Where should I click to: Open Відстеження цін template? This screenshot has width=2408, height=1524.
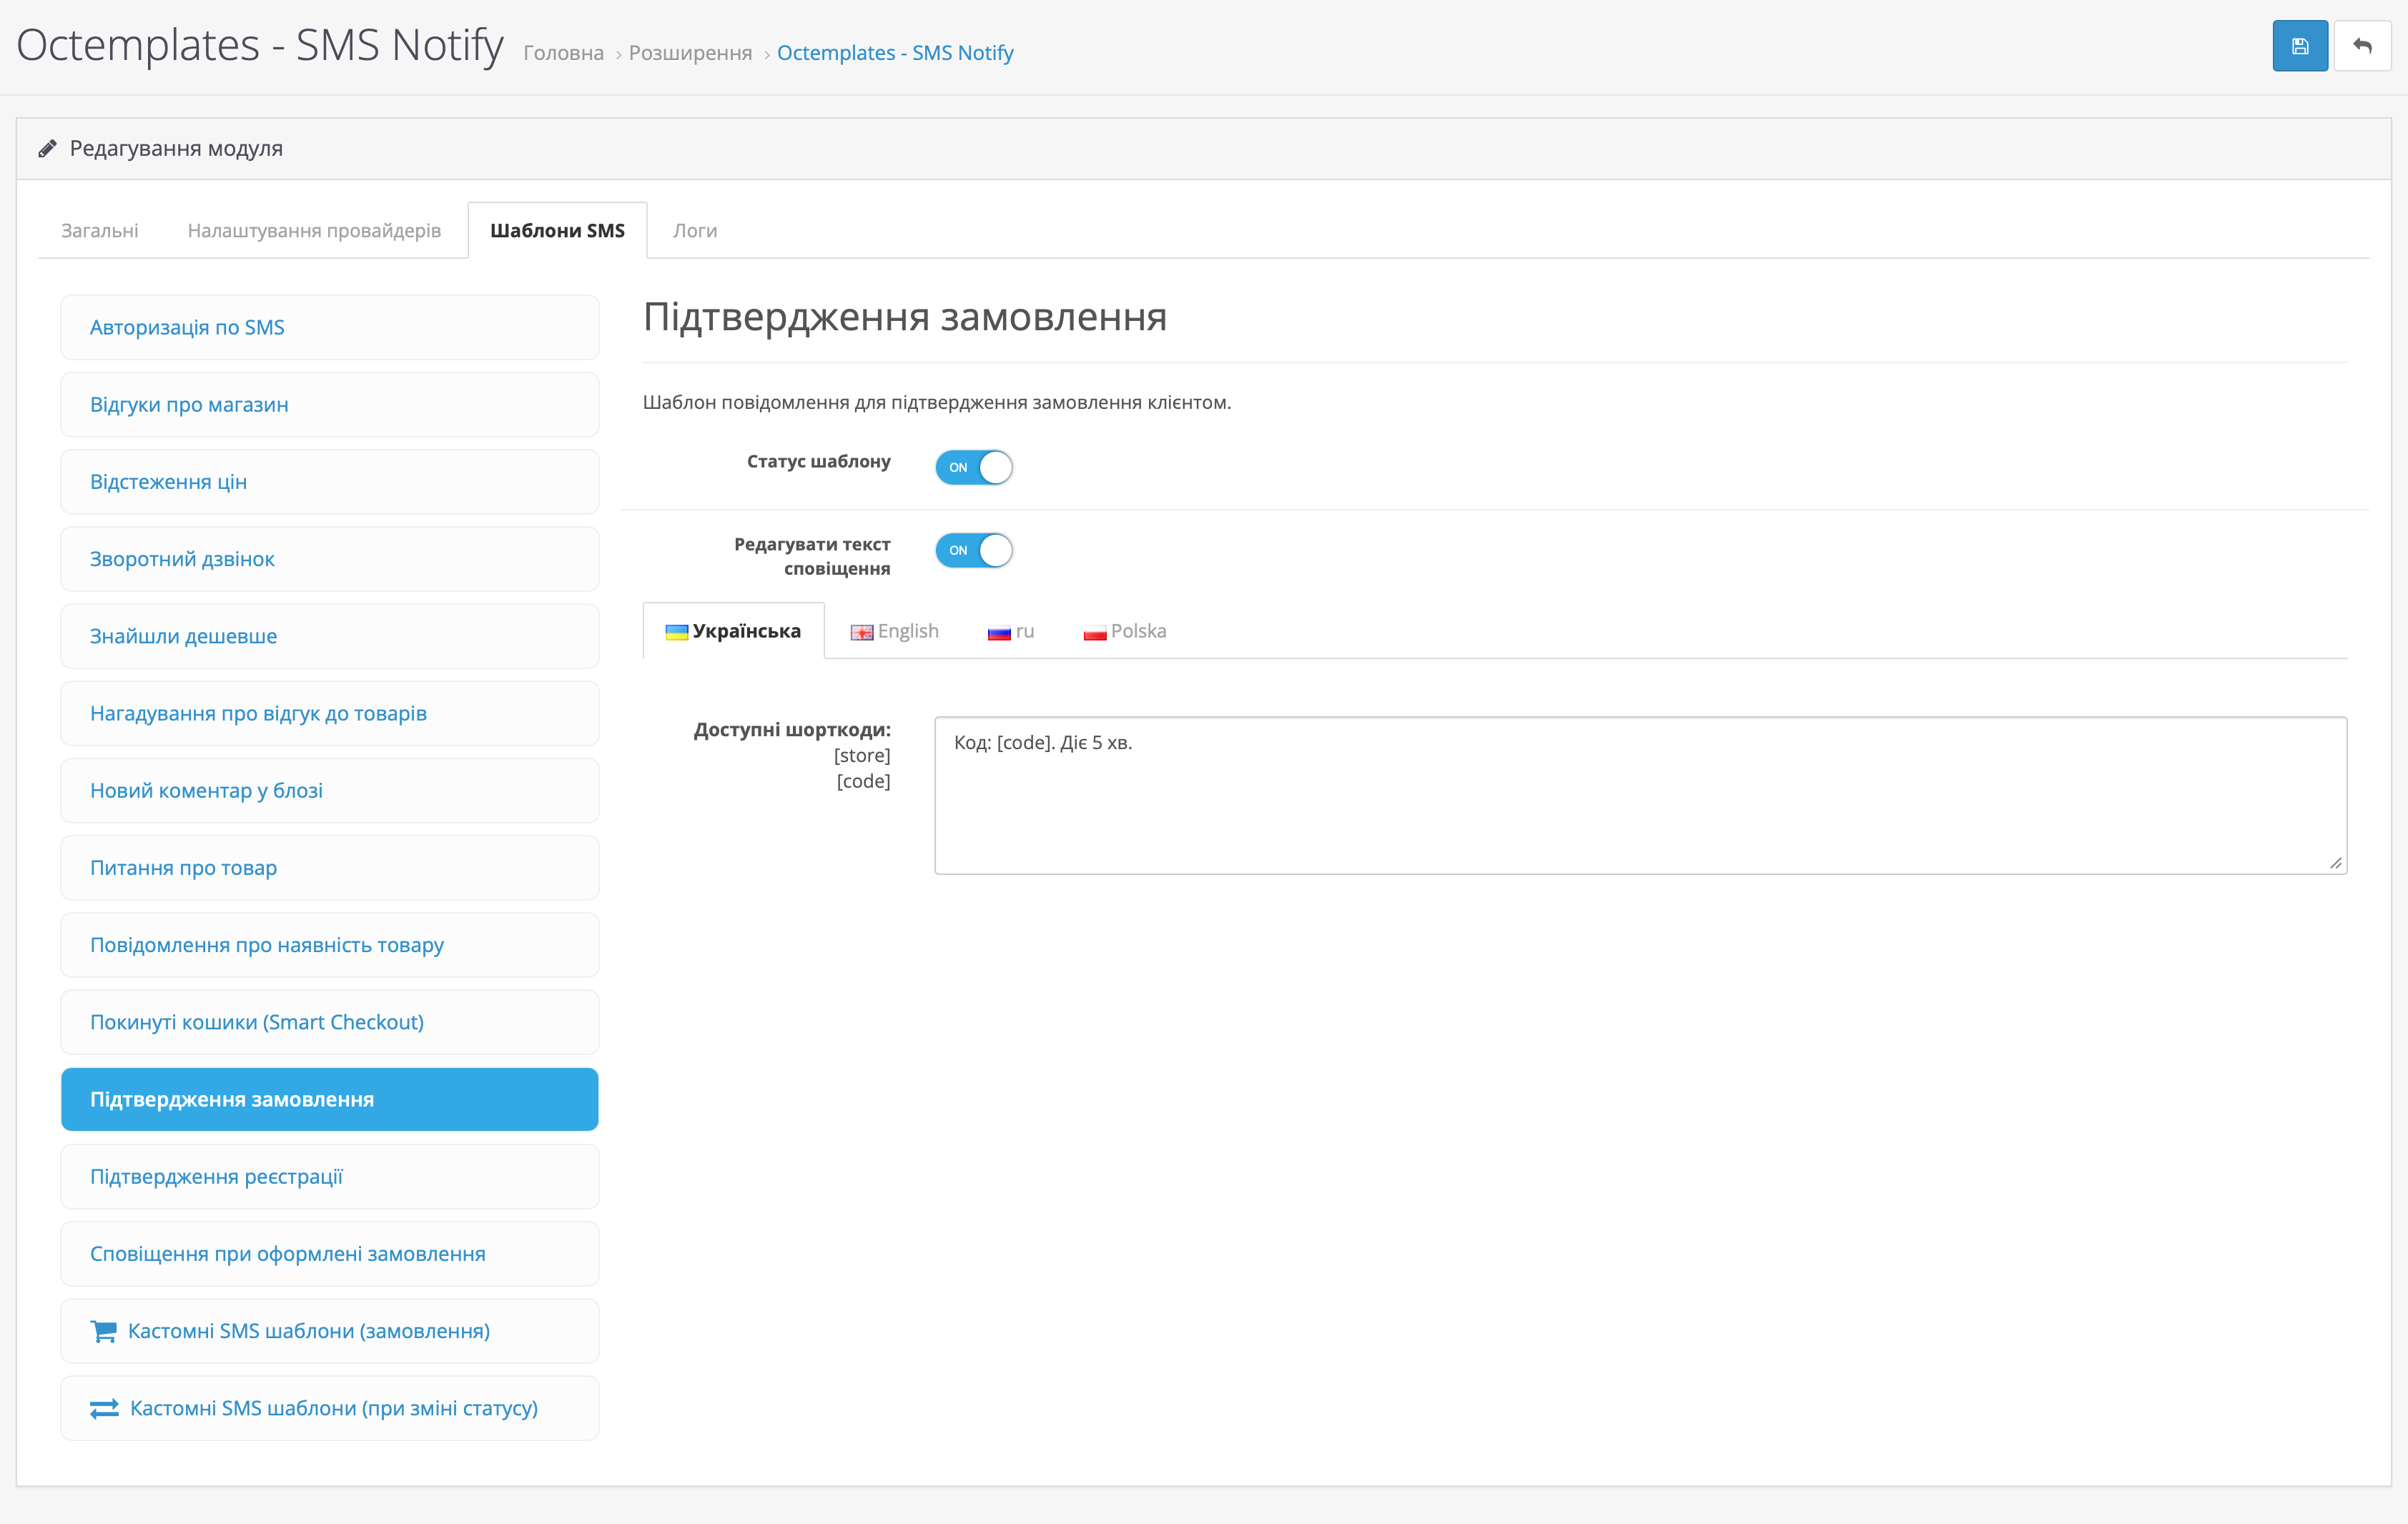(x=168, y=482)
